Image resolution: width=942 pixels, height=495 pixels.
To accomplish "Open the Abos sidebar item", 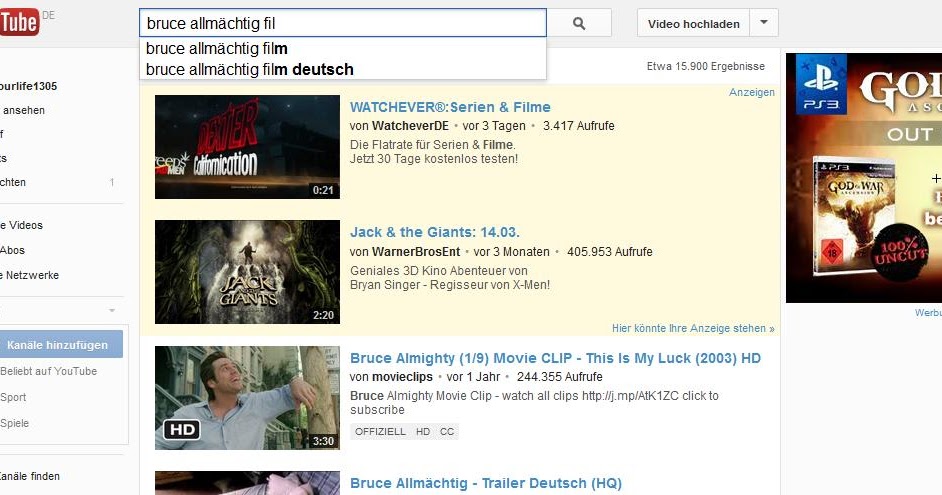I will click(13, 251).
